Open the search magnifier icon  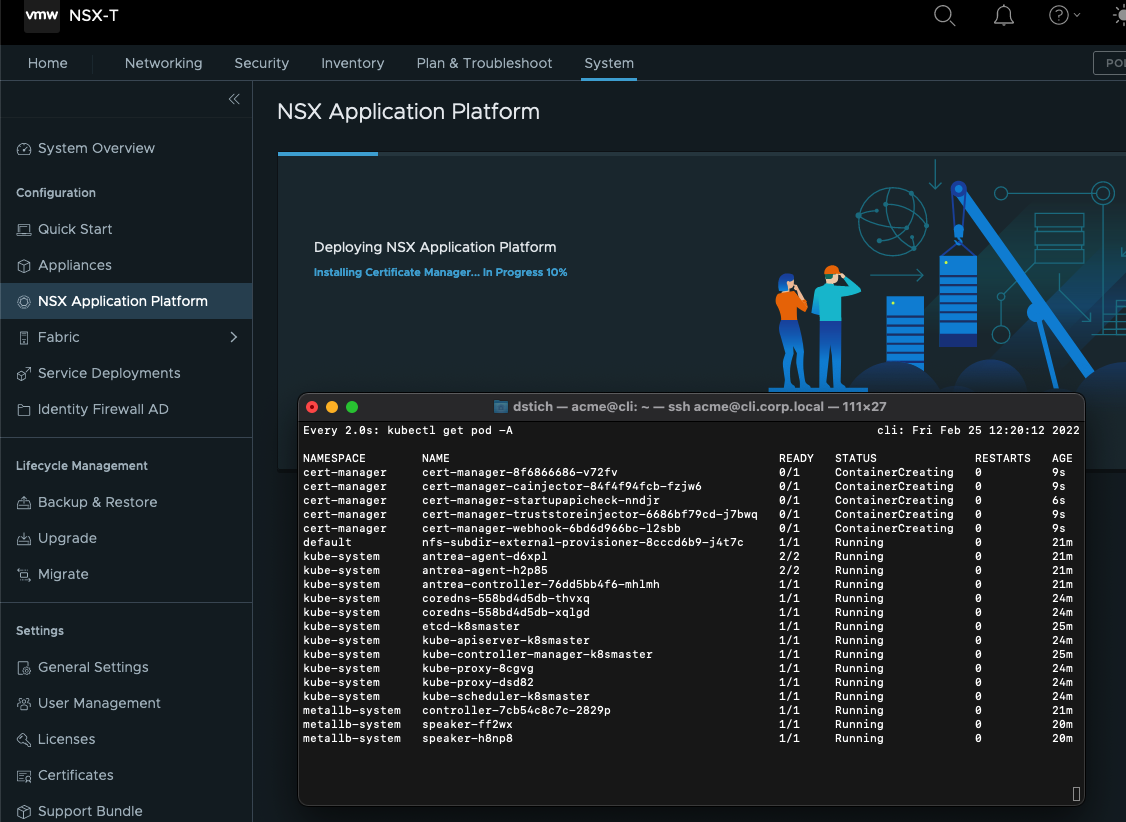(x=944, y=15)
